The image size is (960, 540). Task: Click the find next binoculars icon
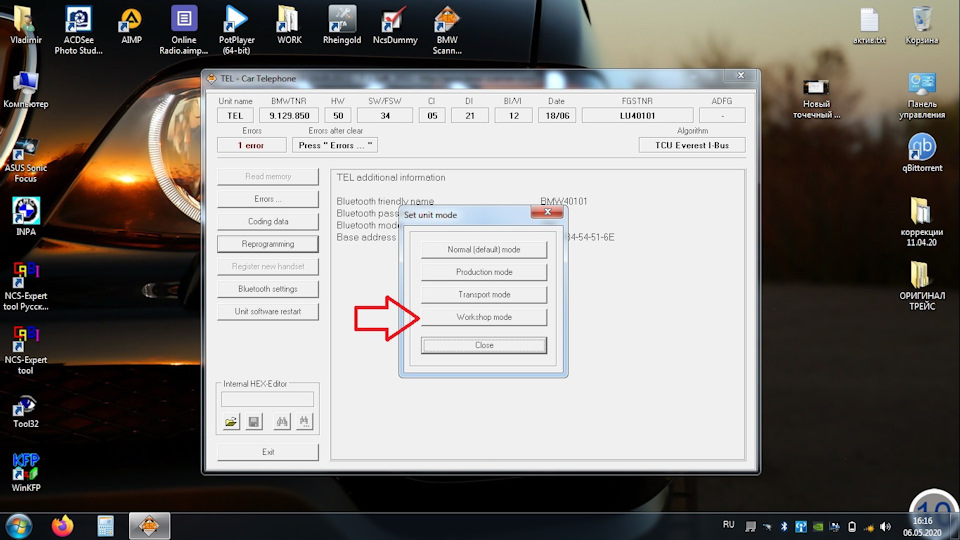point(304,422)
